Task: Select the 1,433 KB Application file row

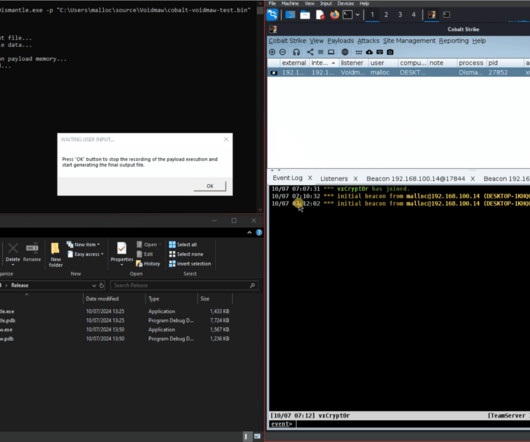Action: pyautogui.click(x=115, y=311)
